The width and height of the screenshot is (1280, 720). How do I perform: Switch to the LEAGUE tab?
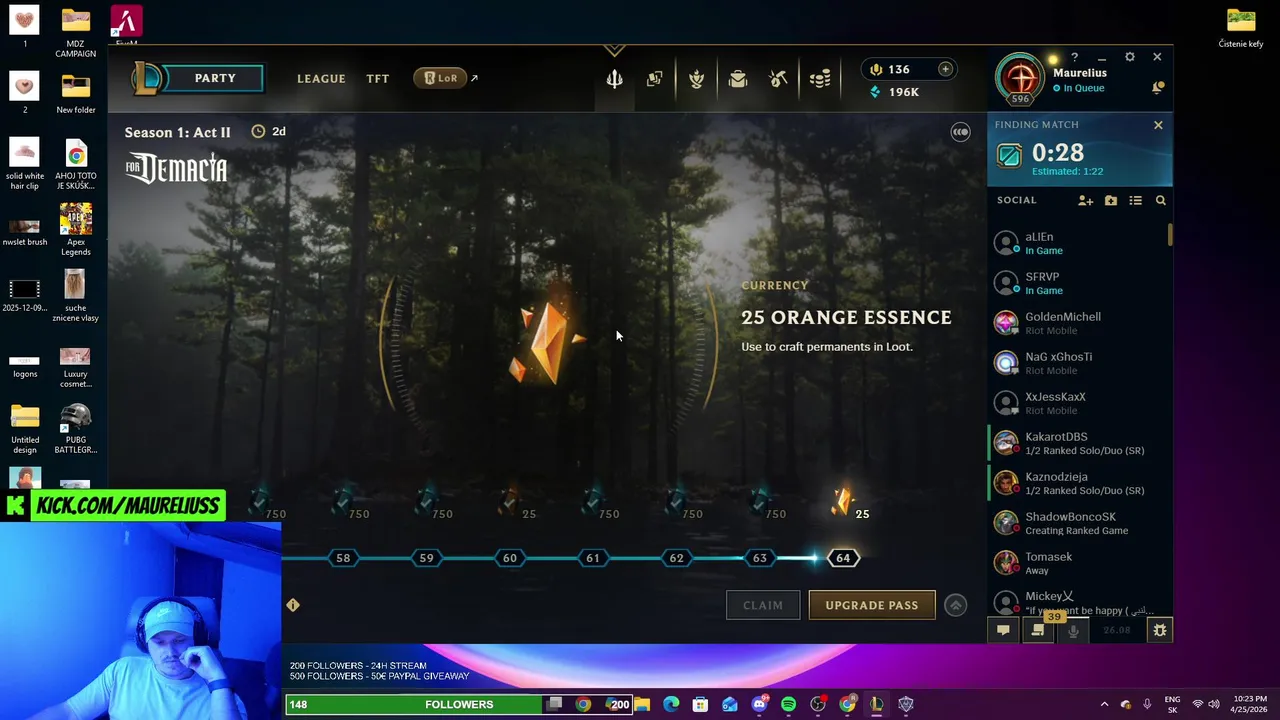pos(321,79)
